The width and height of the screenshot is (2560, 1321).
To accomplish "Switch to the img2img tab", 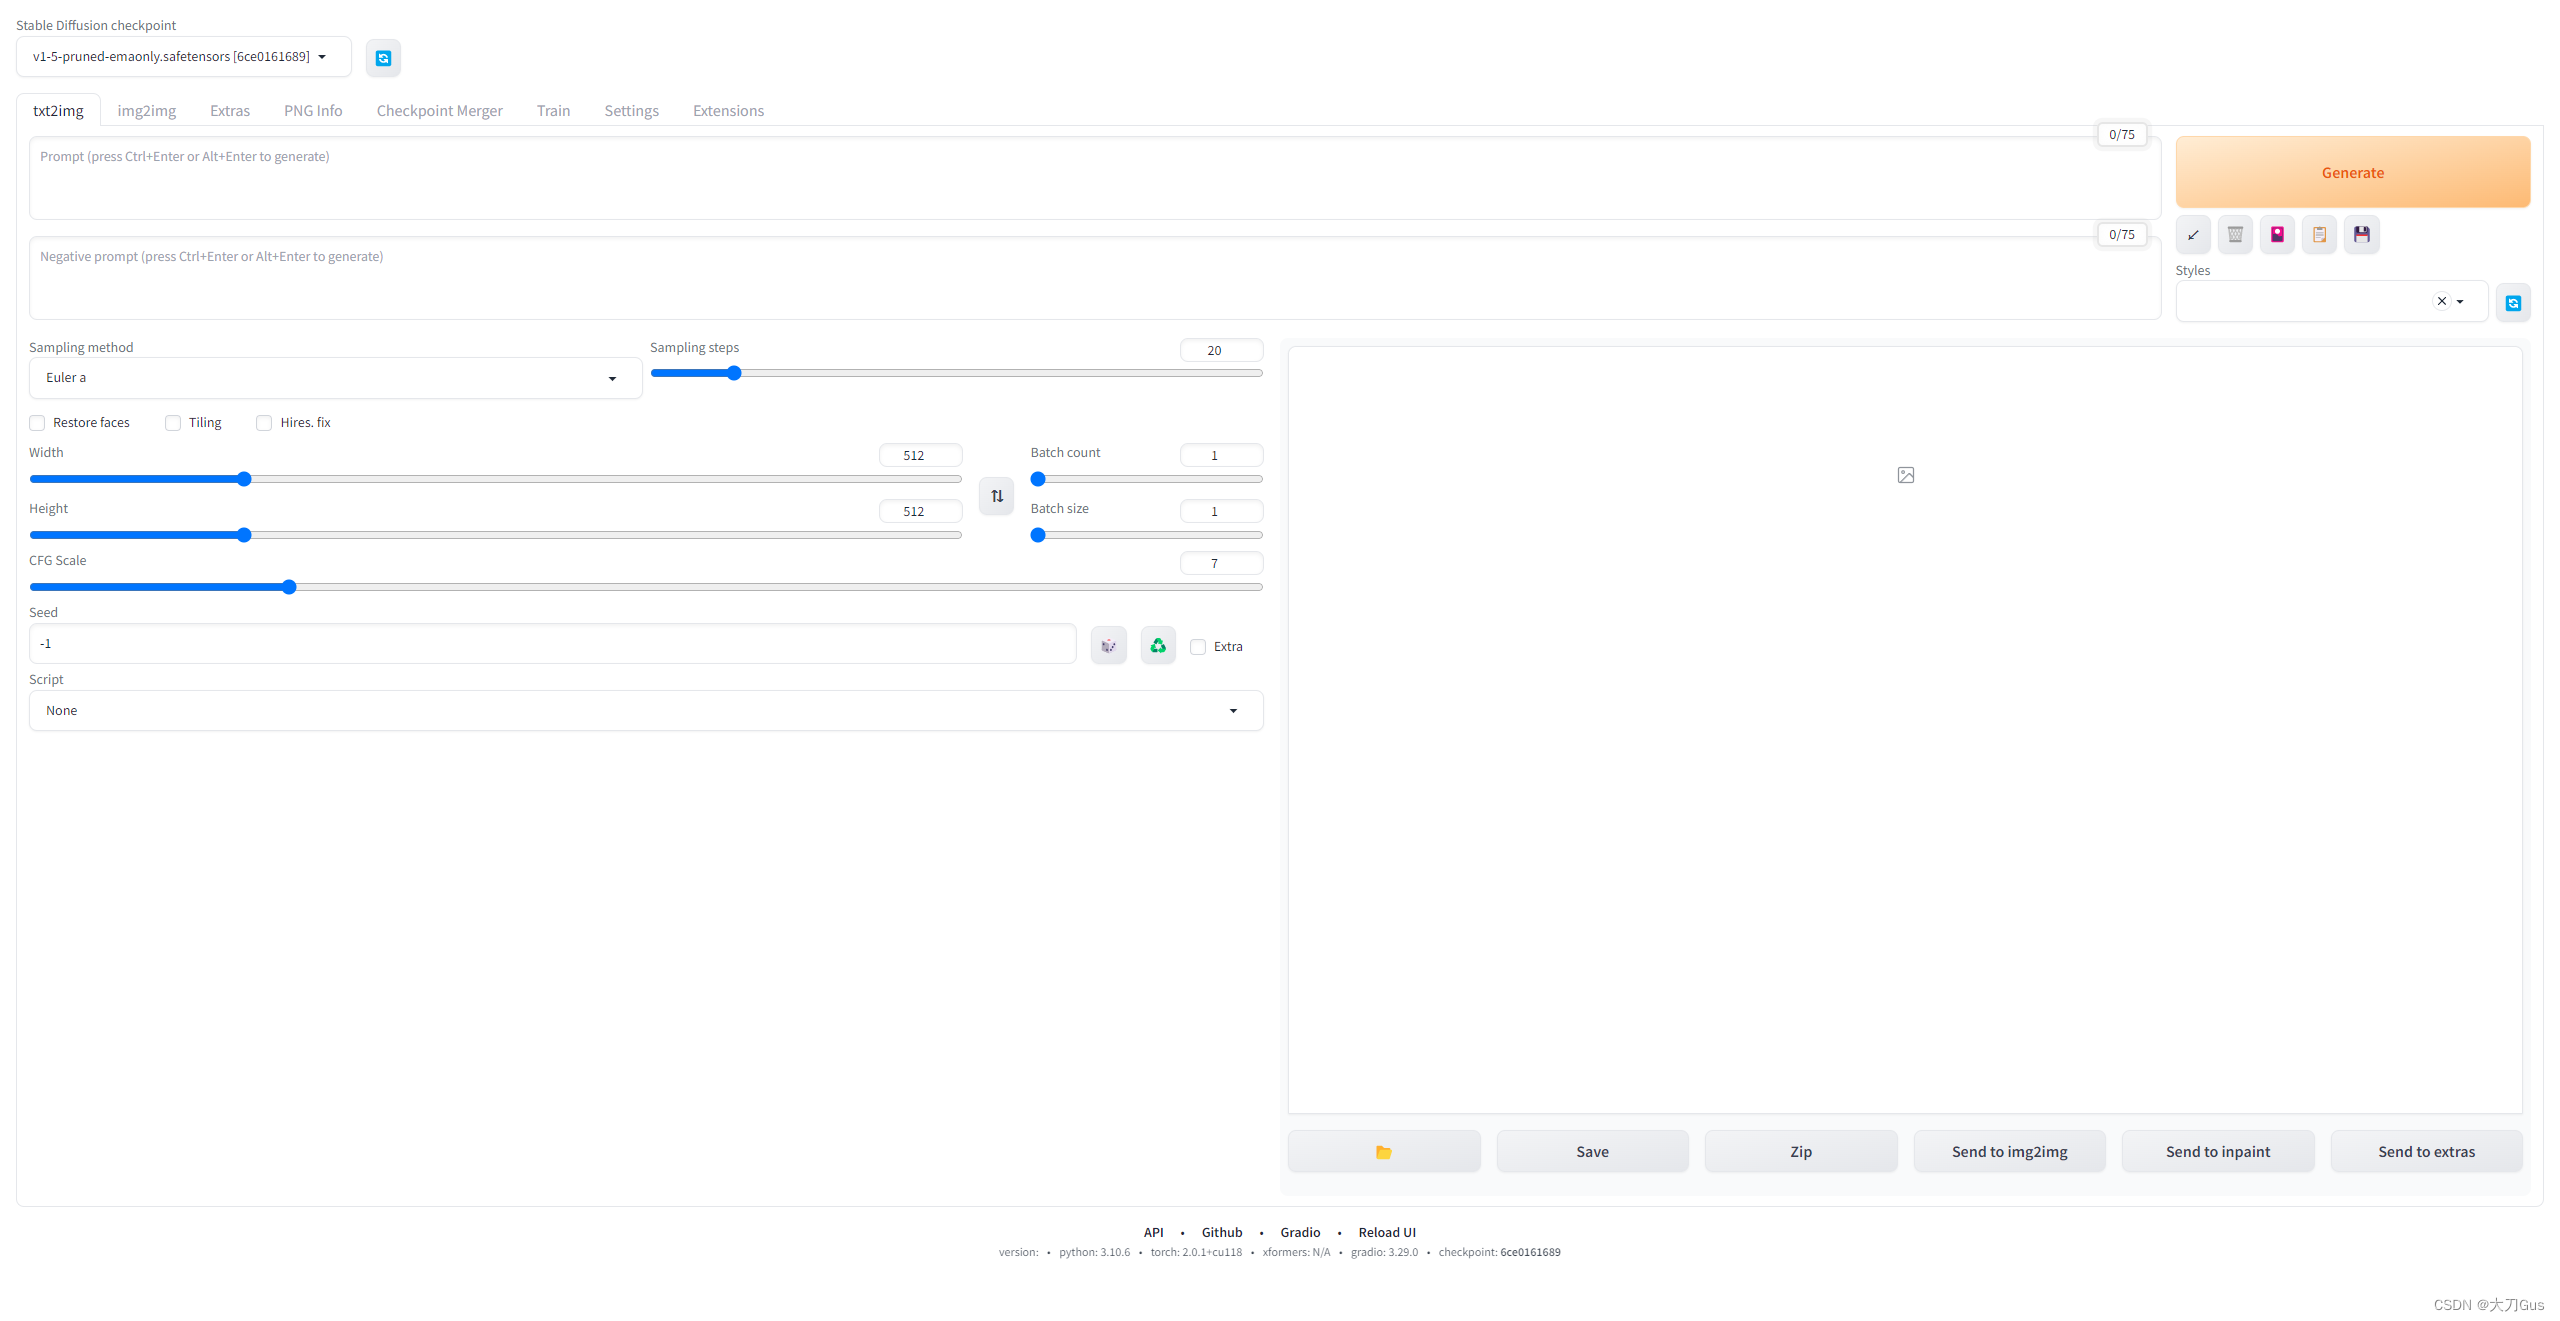I will [x=147, y=110].
